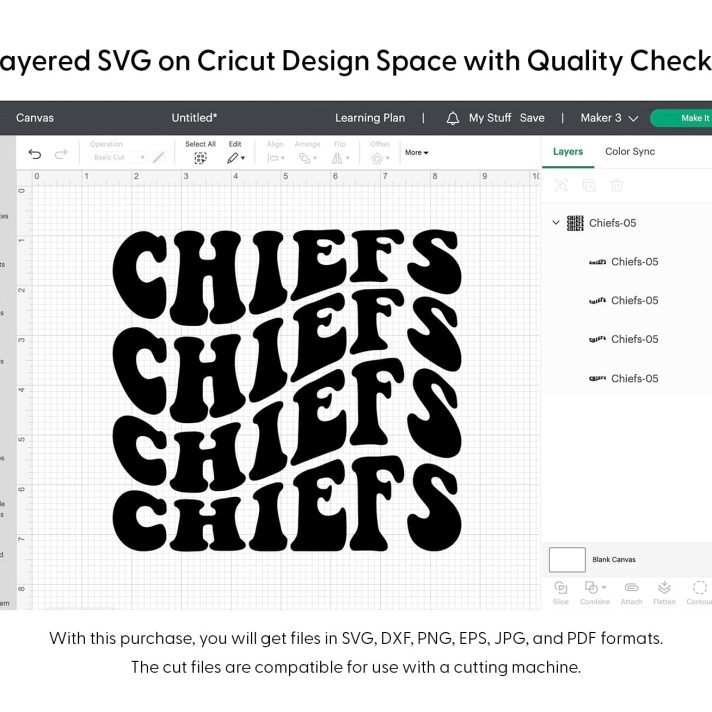Click the Blank Canvas label

(613, 559)
